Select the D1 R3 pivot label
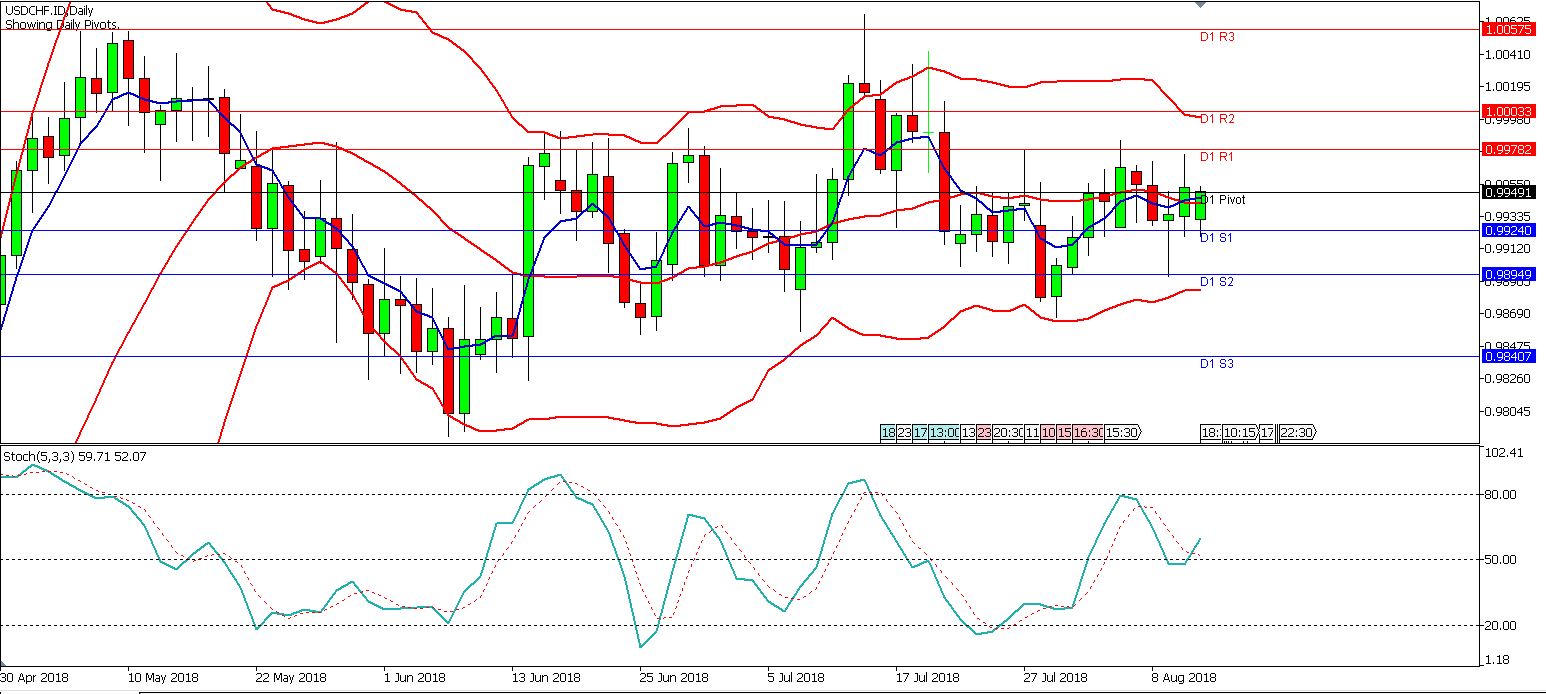The width and height of the screenshot is (1546, 694). click(x=1217, y=37)
